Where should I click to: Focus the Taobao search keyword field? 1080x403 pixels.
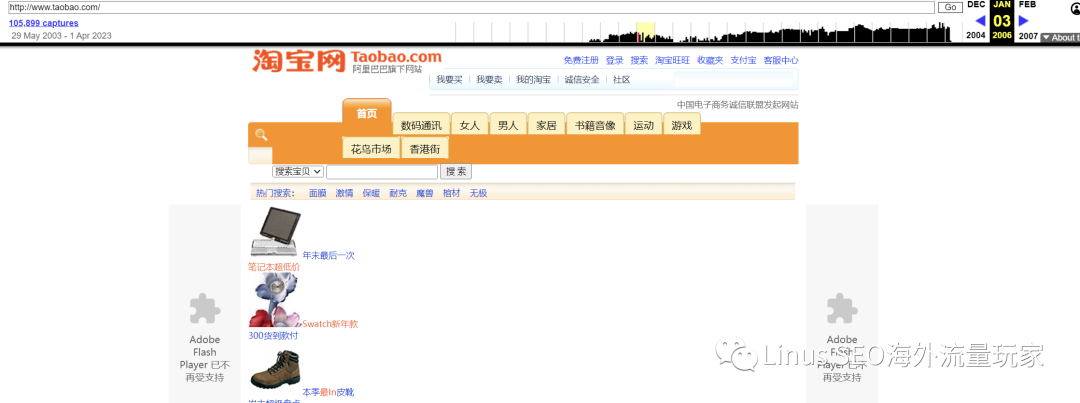[x=382, y=172]
